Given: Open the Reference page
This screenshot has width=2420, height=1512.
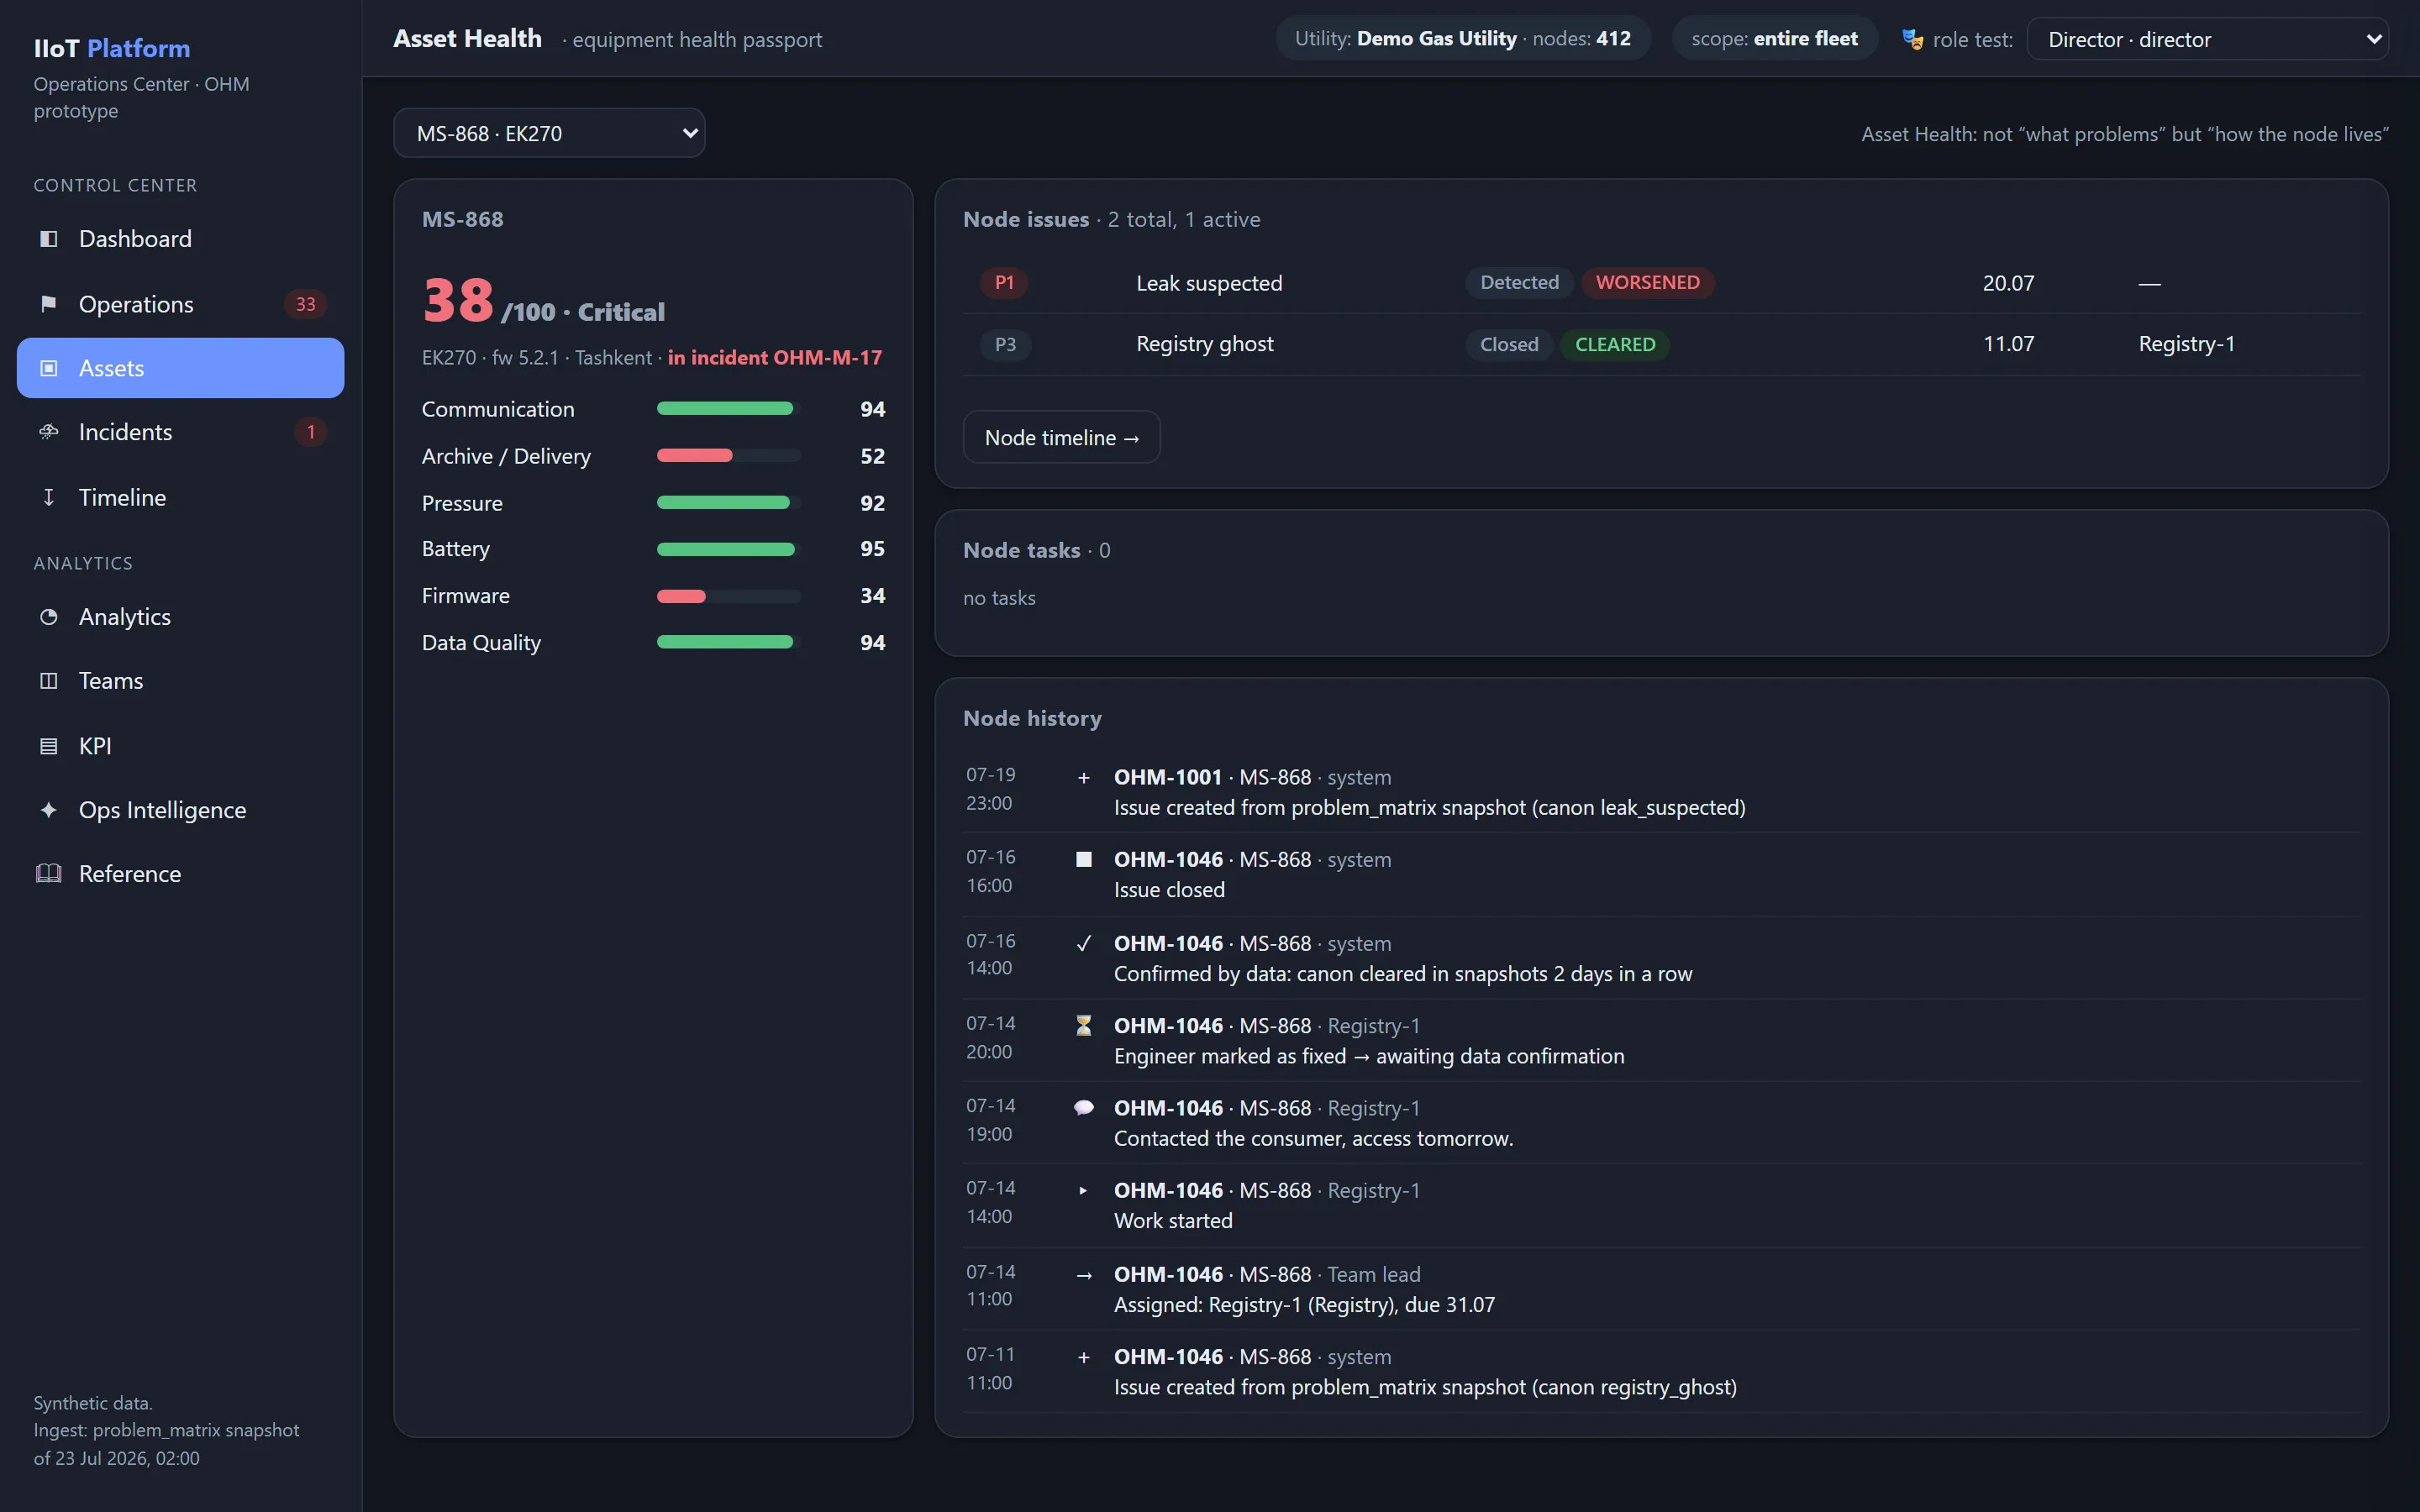Looking at the screenshot, I should tap(180, 874).
